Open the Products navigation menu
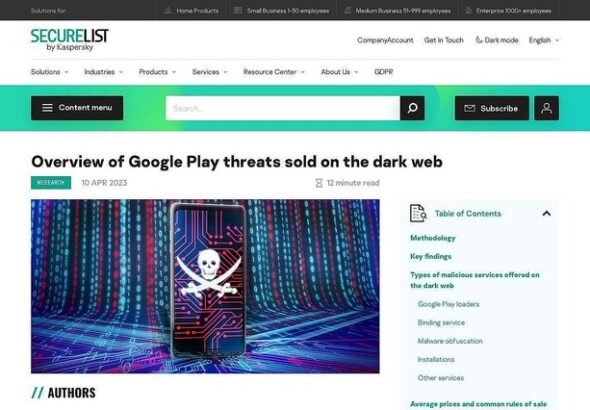 157,72
